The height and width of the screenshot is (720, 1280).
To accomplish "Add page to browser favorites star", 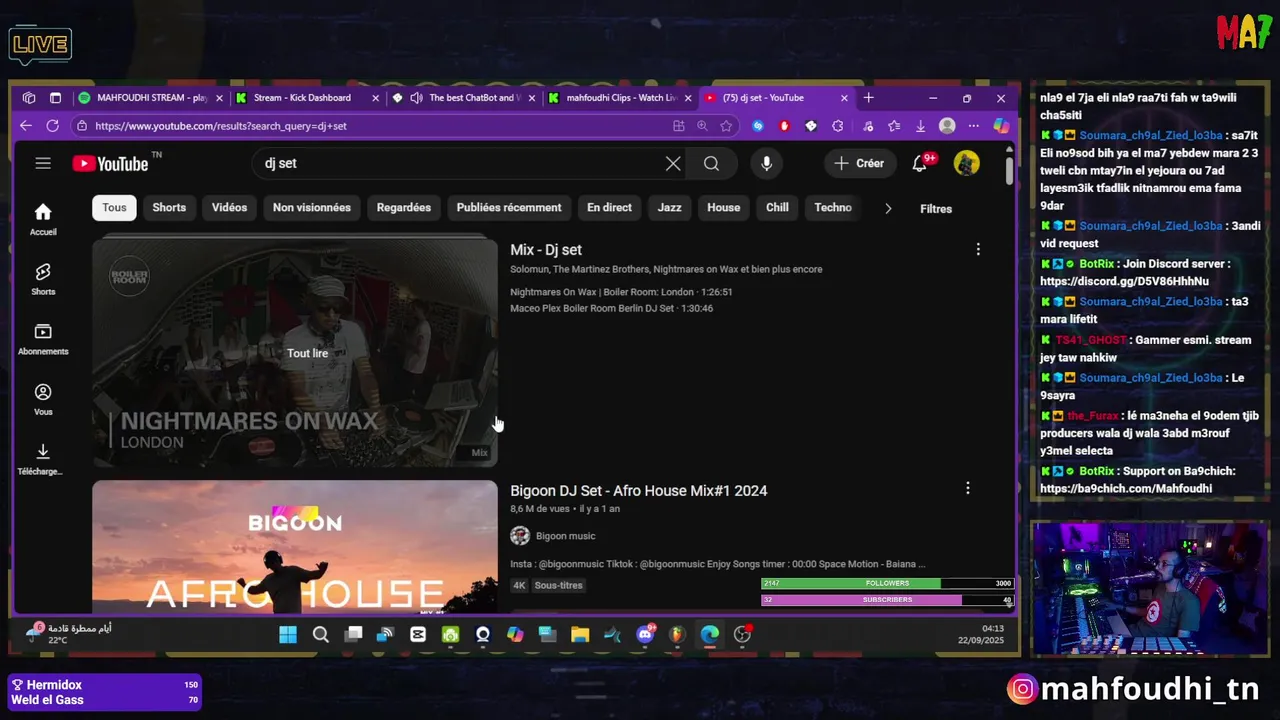I will 726,126.
